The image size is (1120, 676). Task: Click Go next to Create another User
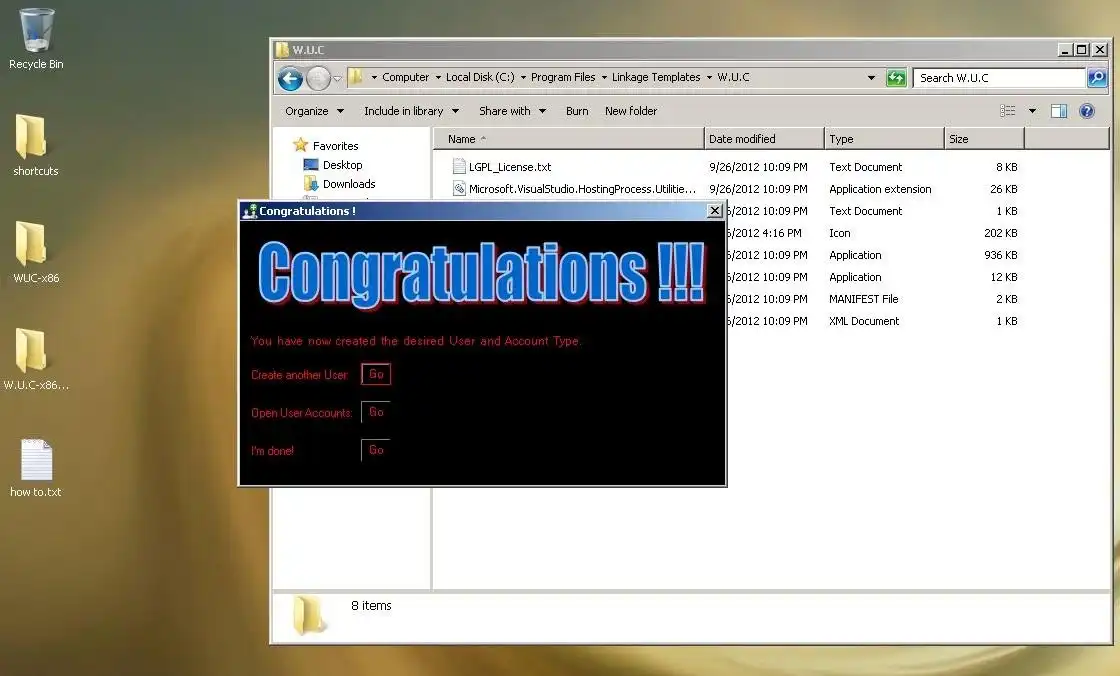click(376, 374)
